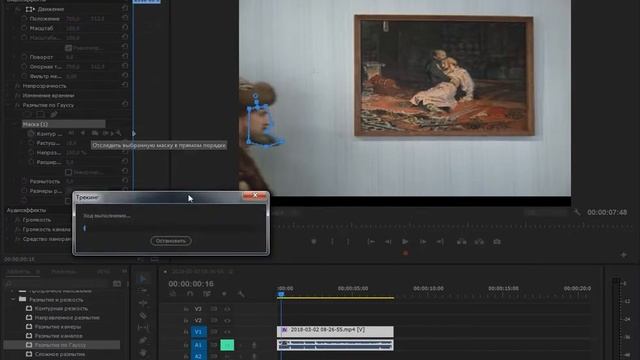The height and width of the screenshot is (360, 640).
Task: Open the program monitor button editor plus
Action: [623, 255]
